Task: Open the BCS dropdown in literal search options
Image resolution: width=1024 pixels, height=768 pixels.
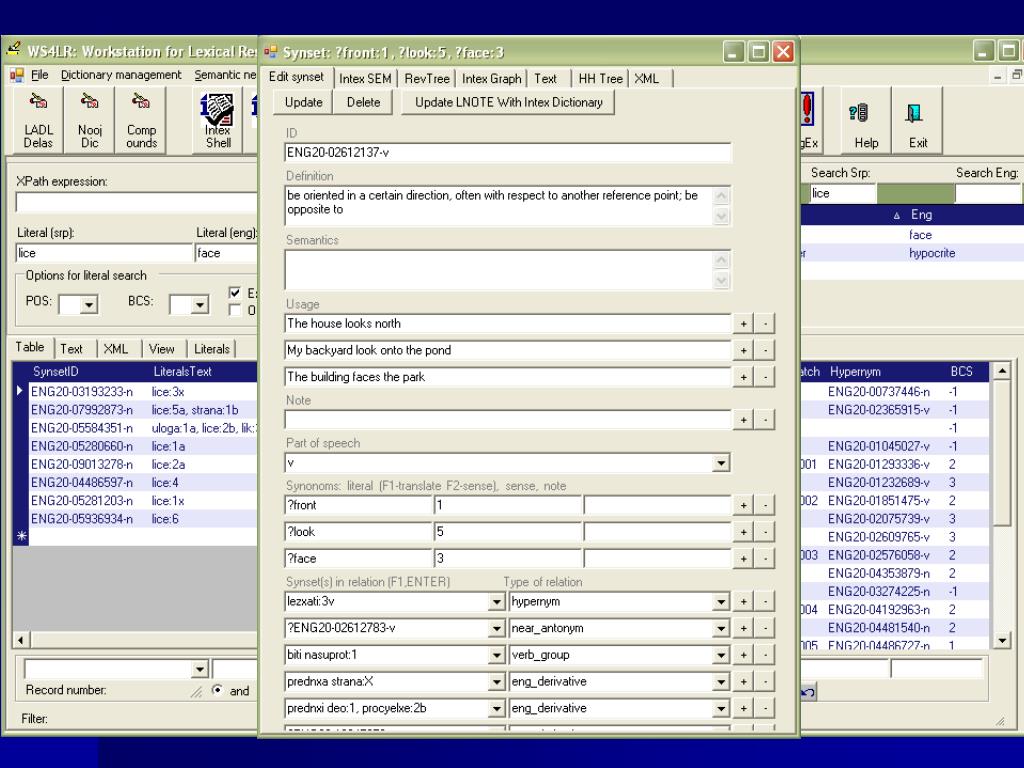Action: click(x=200, y=304)
